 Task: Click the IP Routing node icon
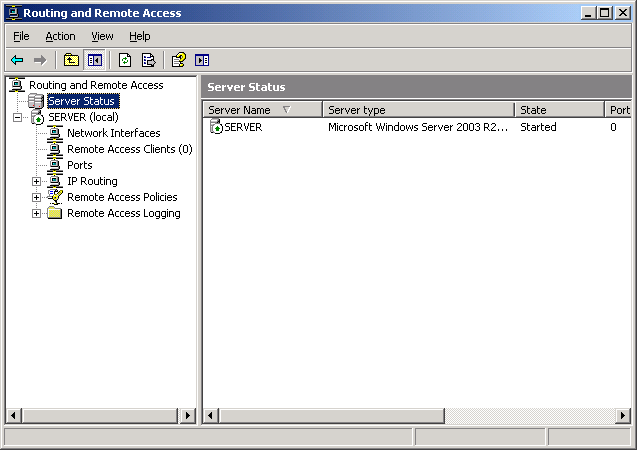click(55, 181)
